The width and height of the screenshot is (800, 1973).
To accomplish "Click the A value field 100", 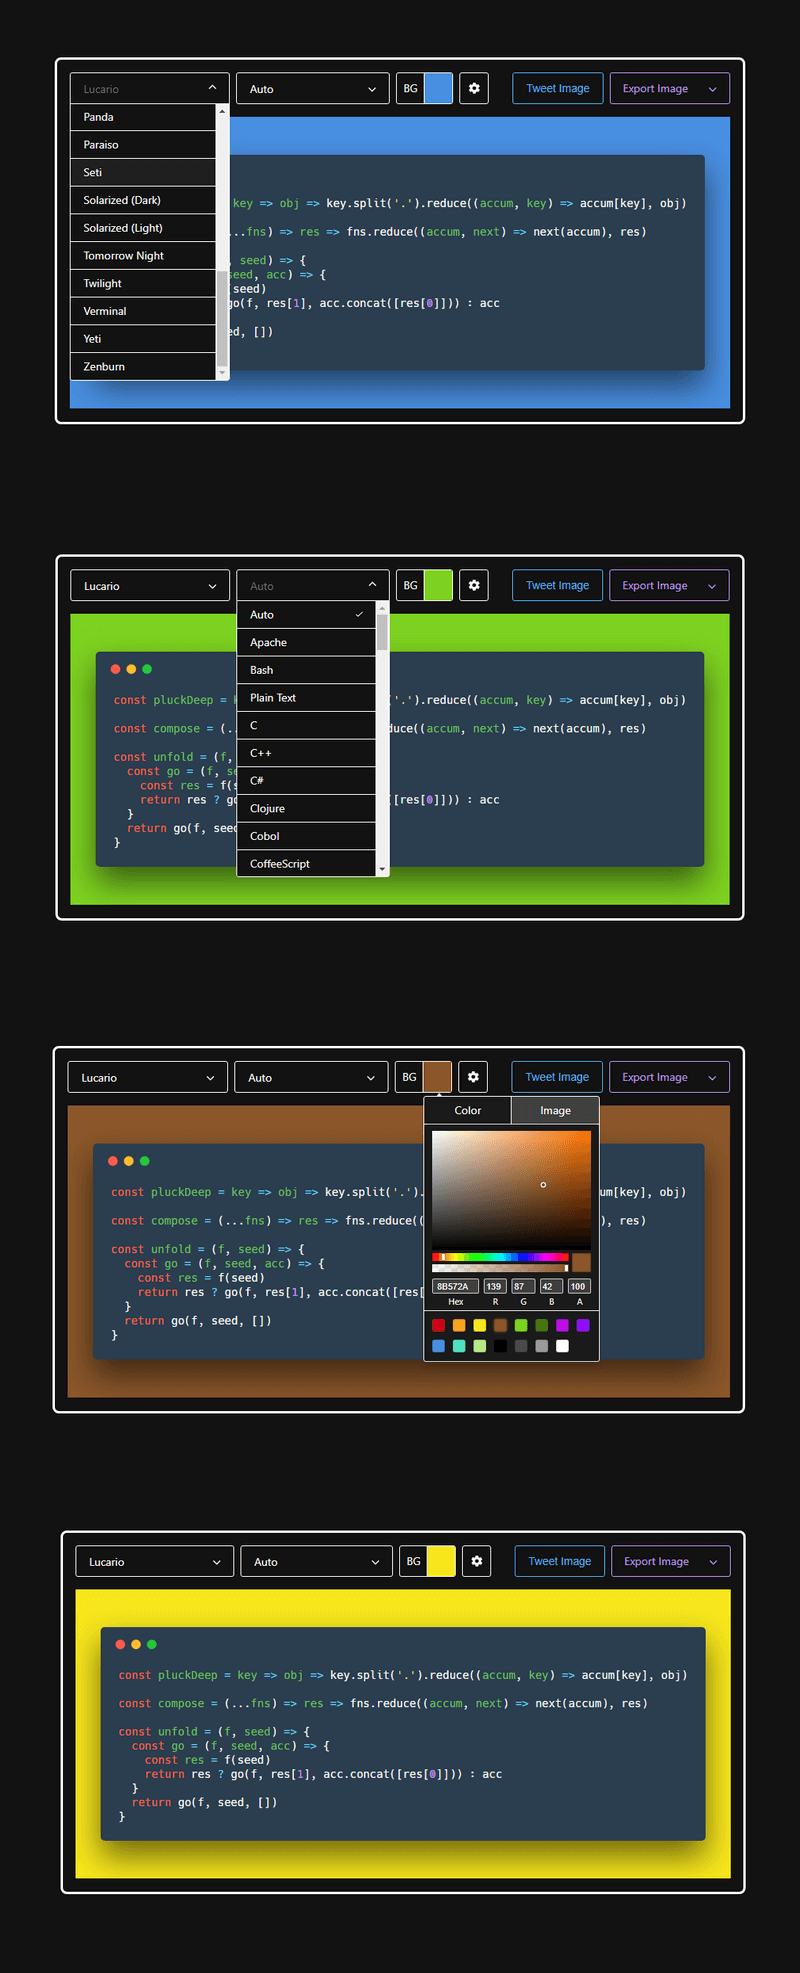I will 579,1286.
